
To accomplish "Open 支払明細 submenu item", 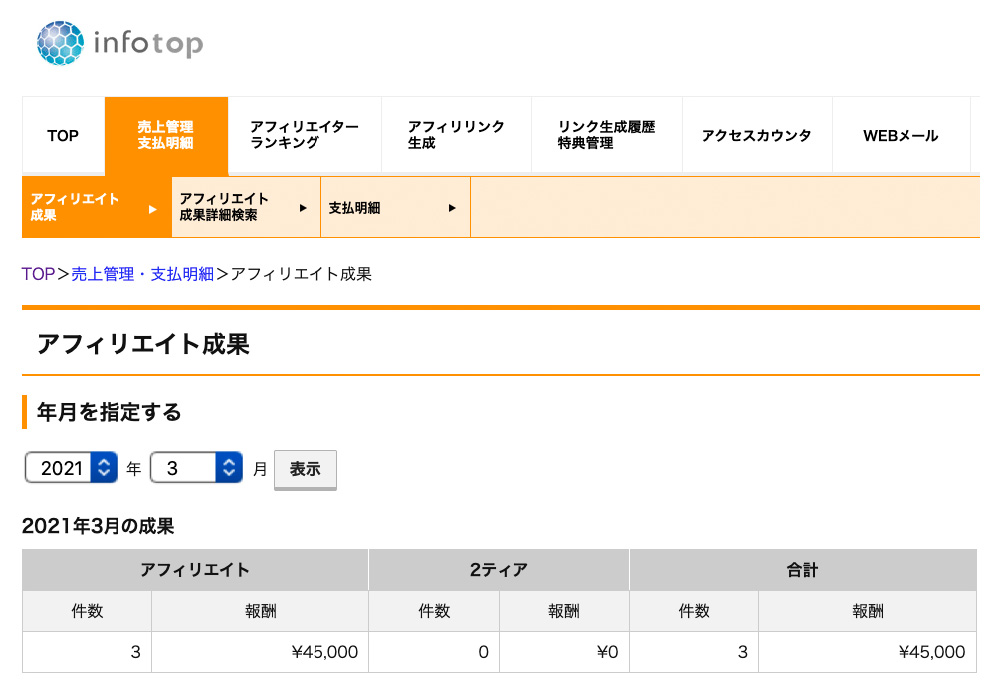I will [355, 208].
